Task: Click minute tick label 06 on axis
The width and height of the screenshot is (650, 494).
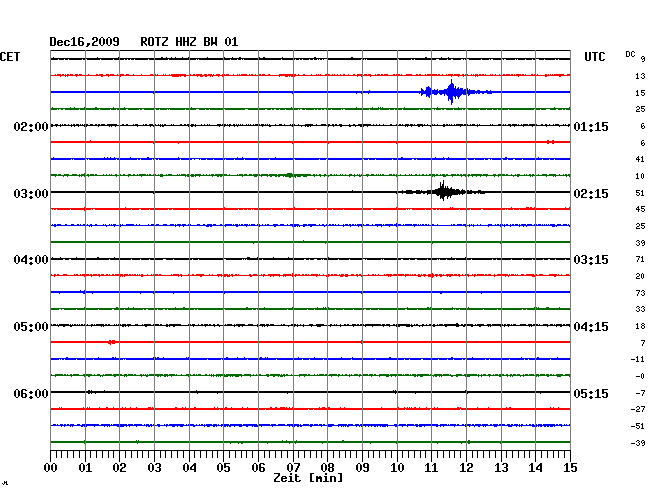Action: (258, 468)
